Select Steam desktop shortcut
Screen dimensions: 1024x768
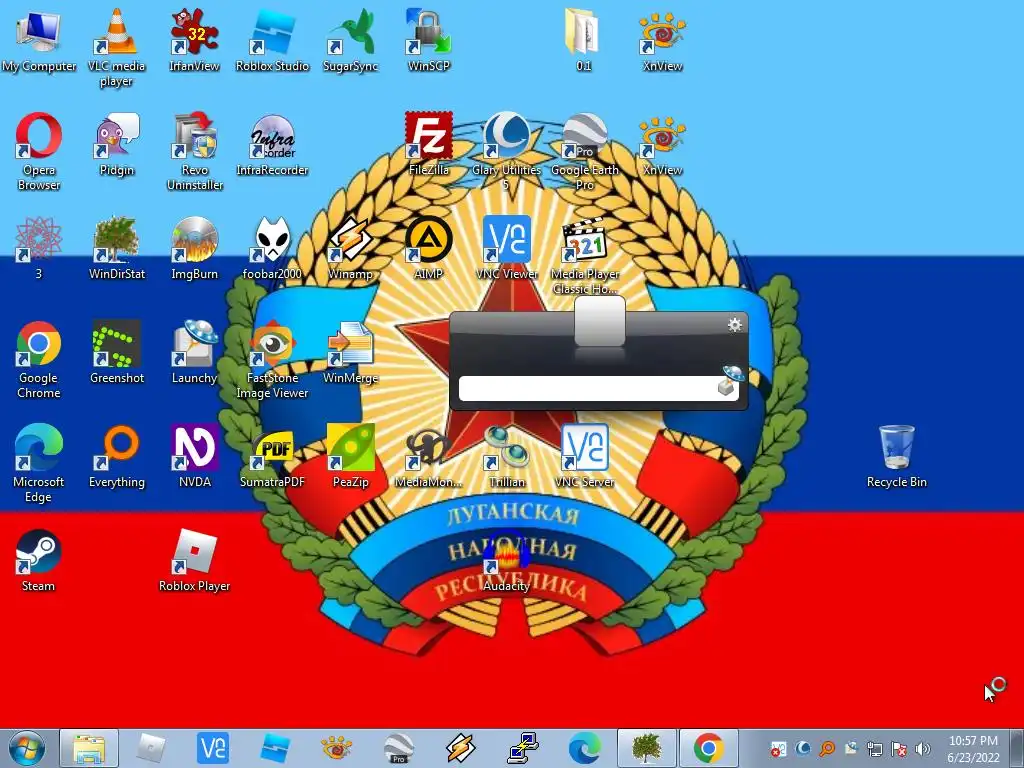[x=39, y=560]
